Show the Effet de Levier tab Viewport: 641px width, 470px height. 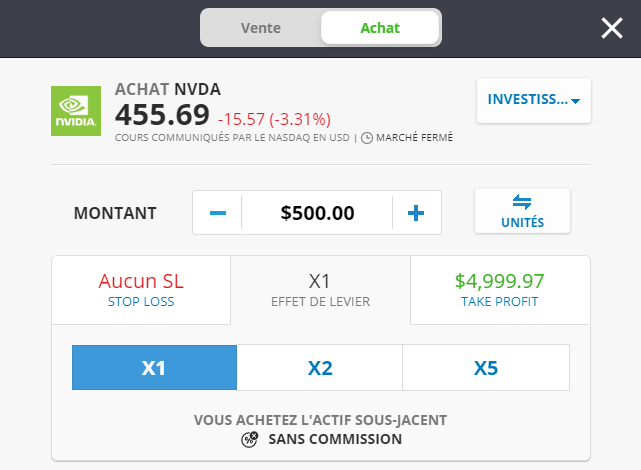[320, 290]
